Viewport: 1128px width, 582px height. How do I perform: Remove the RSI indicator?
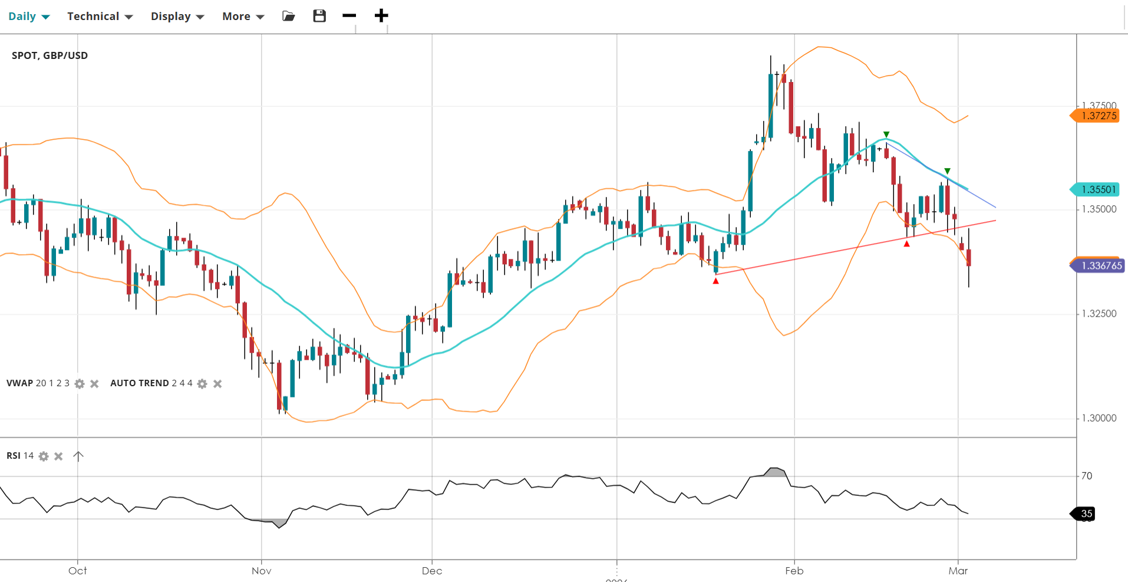tap(58, 456)
